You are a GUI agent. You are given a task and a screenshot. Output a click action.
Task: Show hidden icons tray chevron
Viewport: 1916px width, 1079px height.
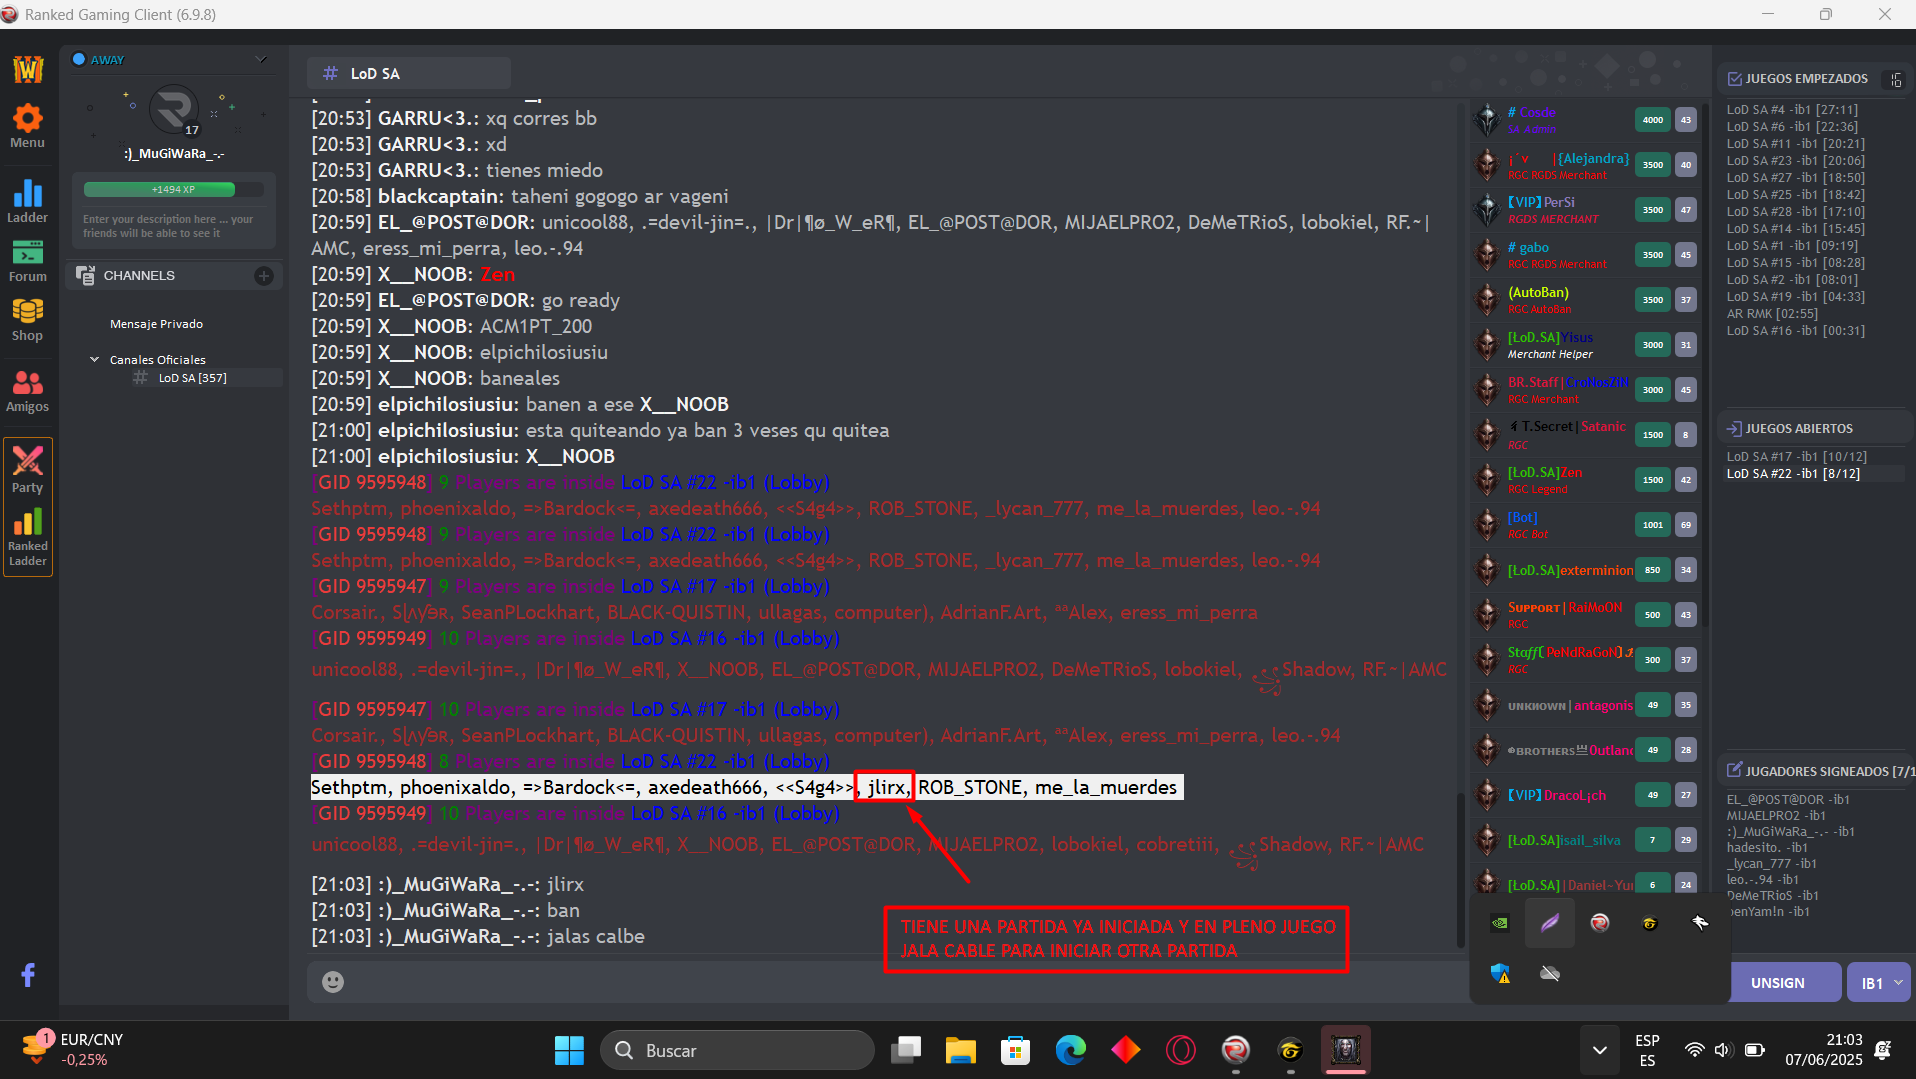point(1599,1050)
